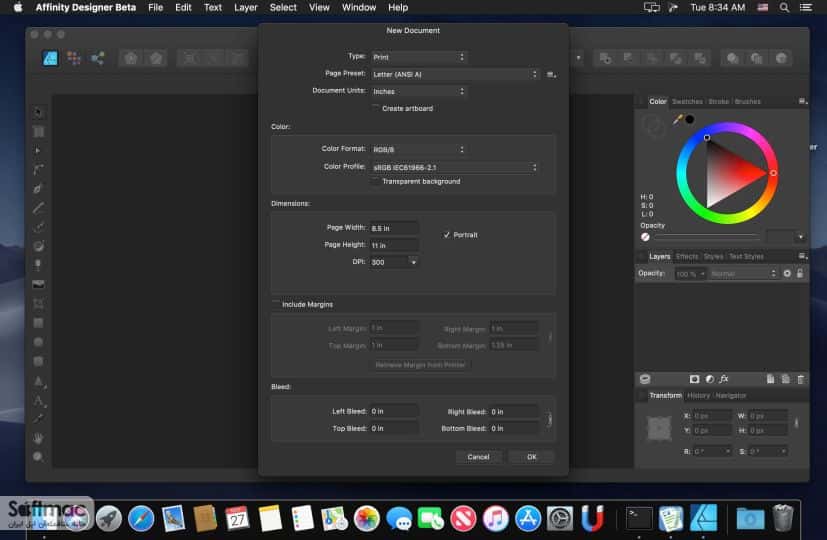Open the Type dropdown showing Print

(418, 56)
